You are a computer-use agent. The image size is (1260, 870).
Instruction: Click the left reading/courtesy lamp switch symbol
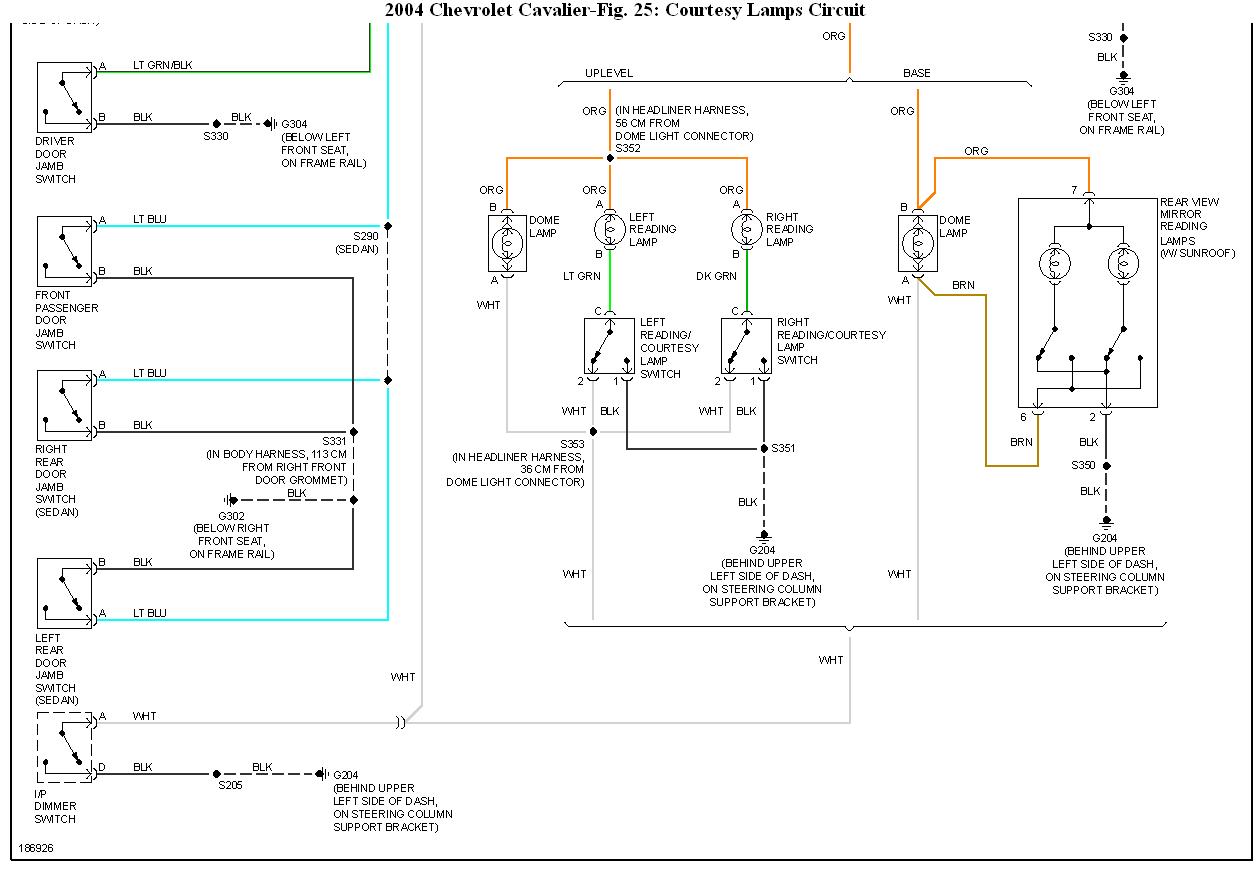tap(609, 346)
